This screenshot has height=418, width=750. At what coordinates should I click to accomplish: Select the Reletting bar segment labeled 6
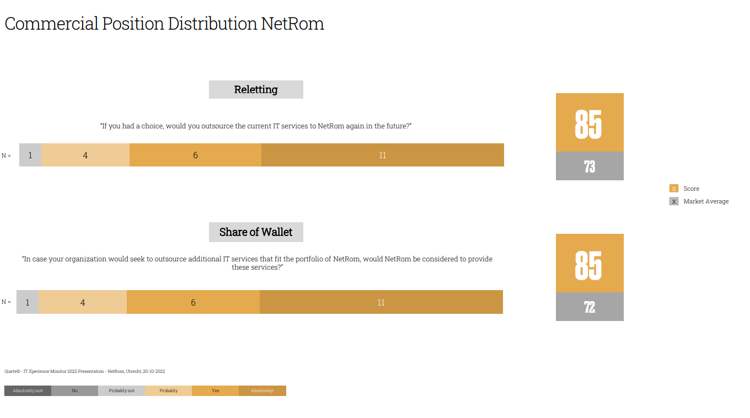pyautogui.click(x=195, y=155)
